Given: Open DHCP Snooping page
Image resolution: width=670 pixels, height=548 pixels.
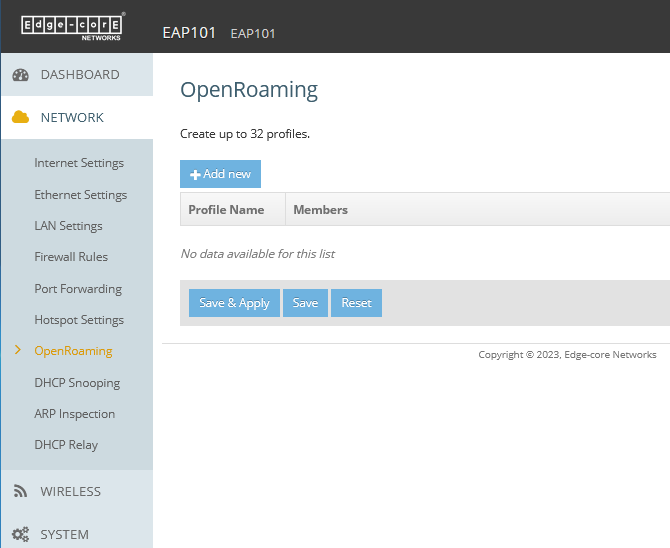Looking at the screenshot, I should [x=77, y=383].
